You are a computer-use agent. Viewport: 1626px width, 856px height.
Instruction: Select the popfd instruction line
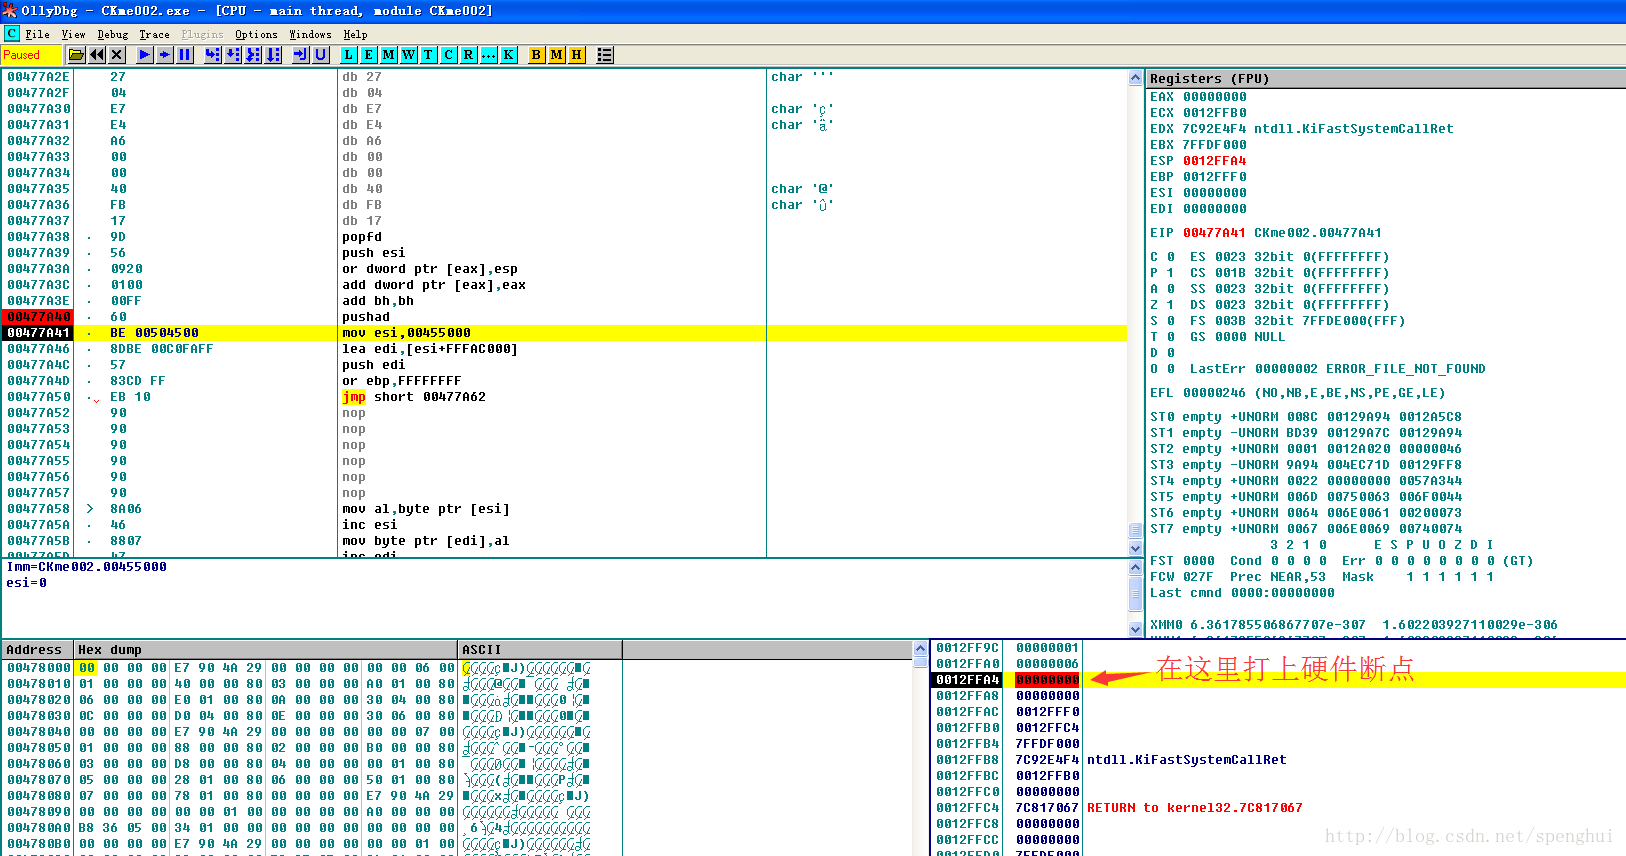[362, 237]
